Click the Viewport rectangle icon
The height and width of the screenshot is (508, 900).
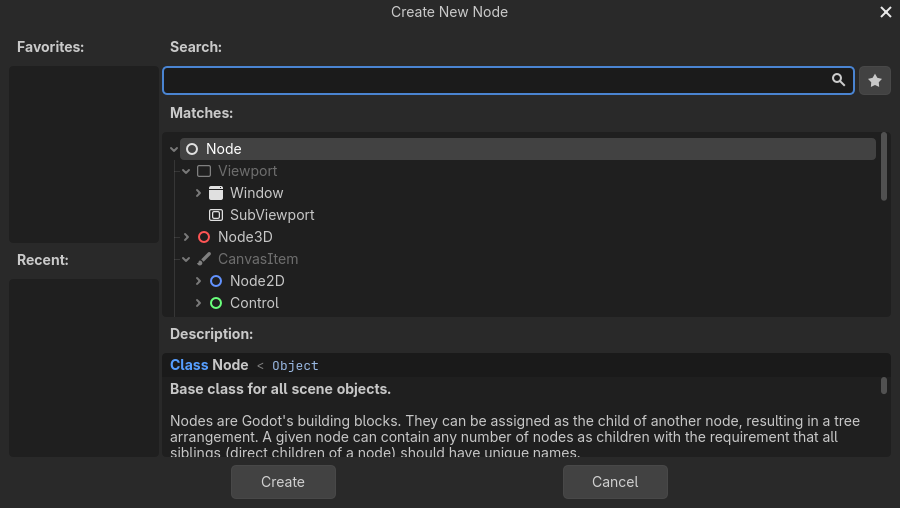tap(204, 171)
